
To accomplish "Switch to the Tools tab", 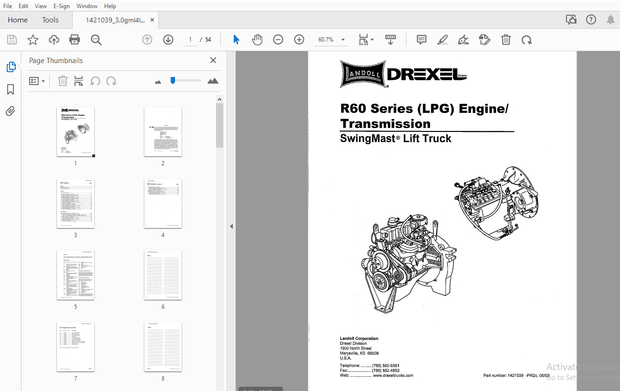I will [x=50, y=20].
